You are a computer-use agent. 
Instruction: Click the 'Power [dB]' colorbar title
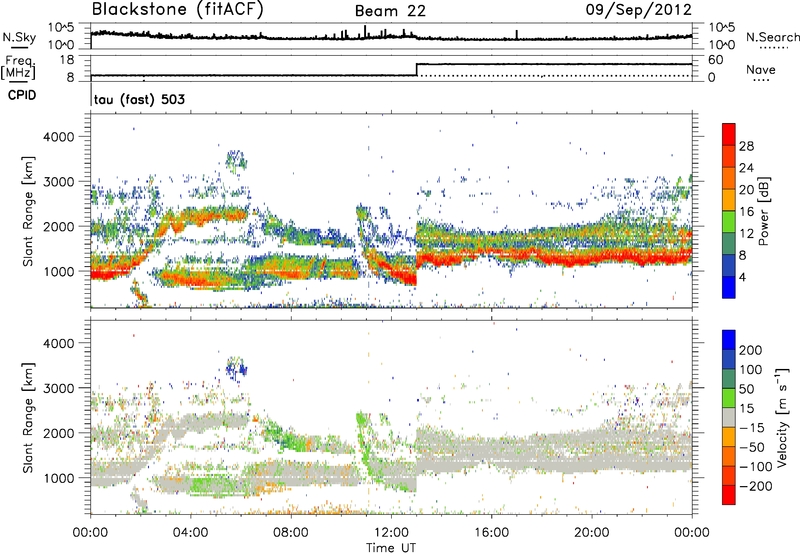763,211
